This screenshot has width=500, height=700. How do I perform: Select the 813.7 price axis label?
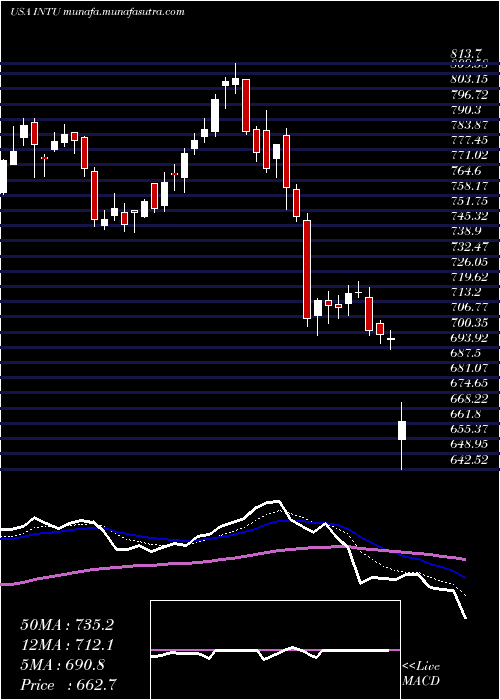click(468, 55)
